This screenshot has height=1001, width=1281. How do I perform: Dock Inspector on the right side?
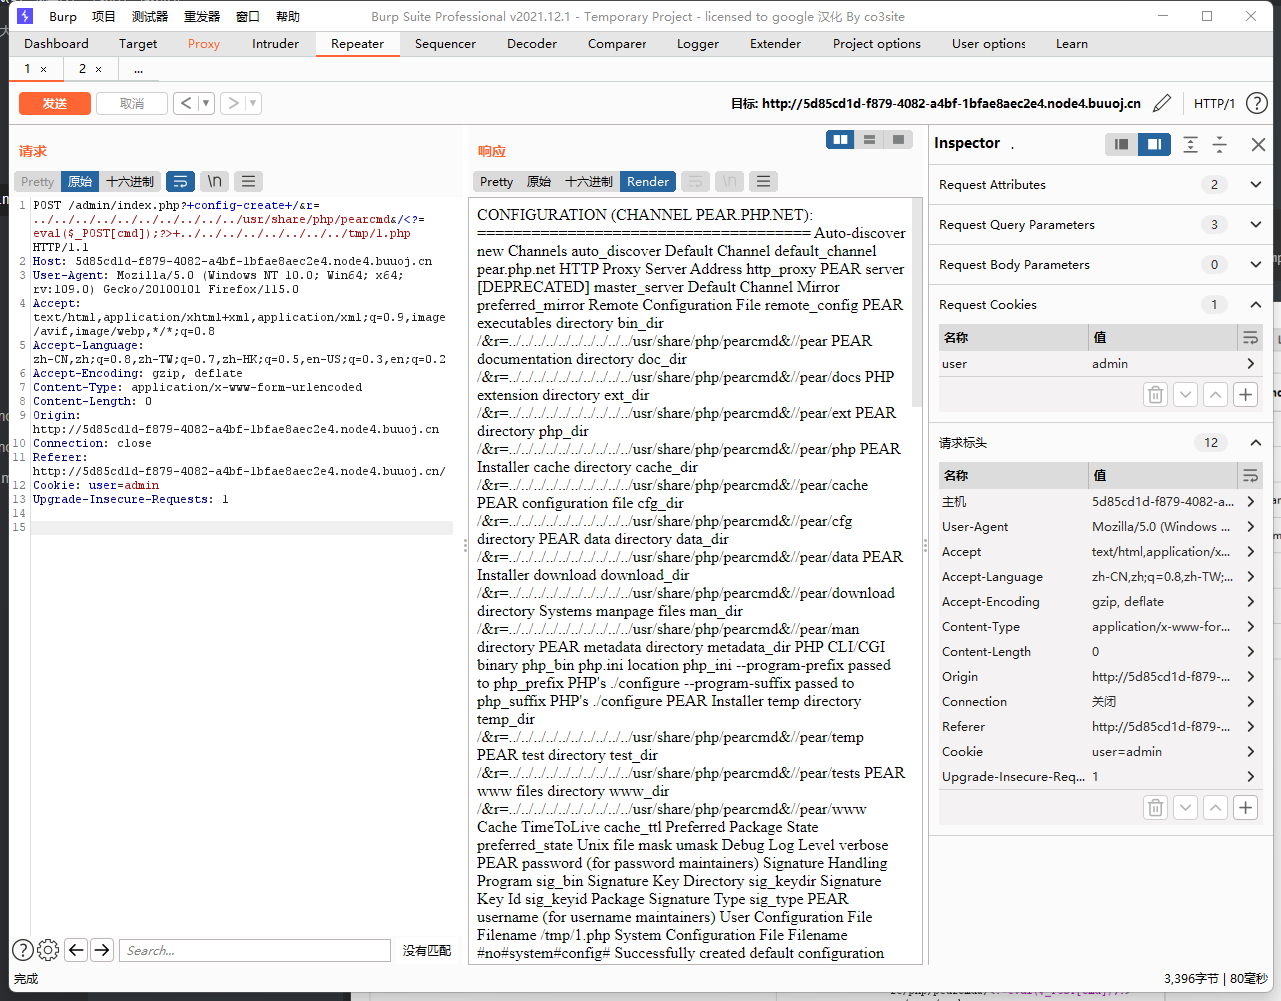tap(1154, 144)
